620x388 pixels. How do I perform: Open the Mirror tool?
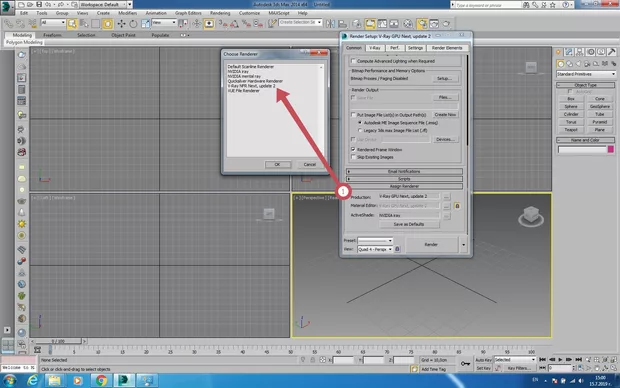[331, 24]
